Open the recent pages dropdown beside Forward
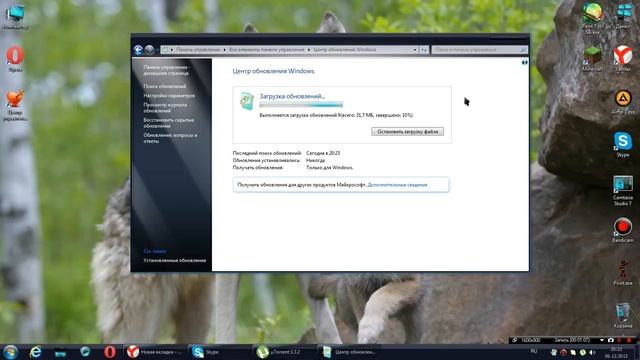The width and height of the screenshot is (640, 360). click(x=157, y=50)
